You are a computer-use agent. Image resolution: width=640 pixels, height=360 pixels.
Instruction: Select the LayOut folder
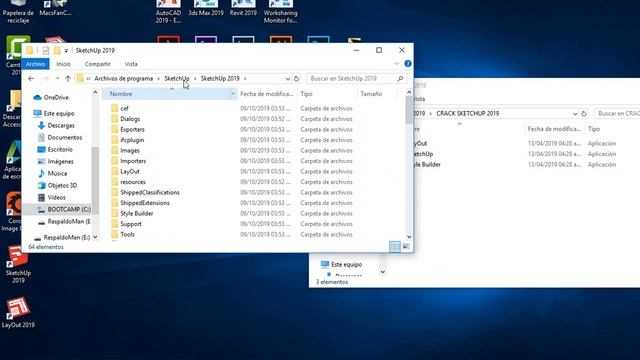[130, 171]
